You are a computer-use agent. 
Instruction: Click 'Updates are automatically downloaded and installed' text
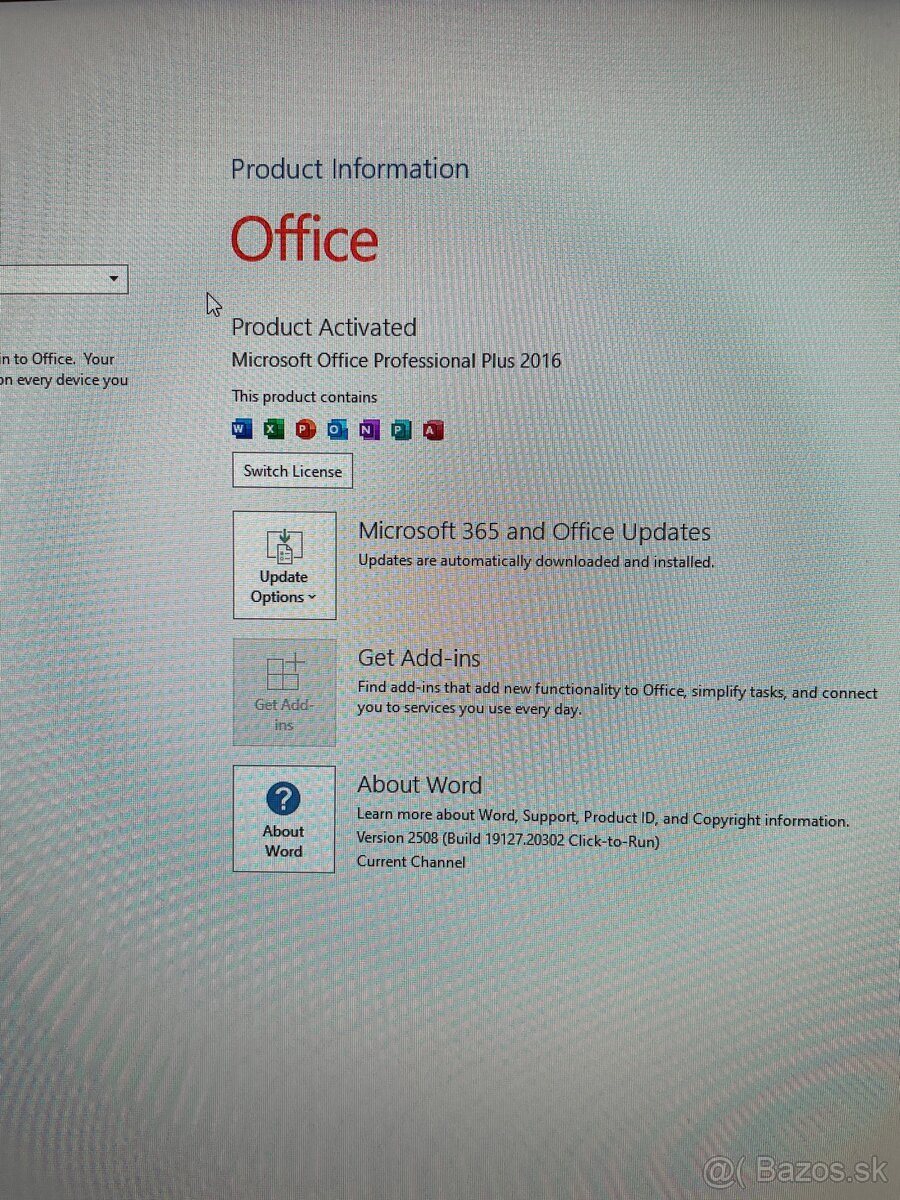coord(536,562)
